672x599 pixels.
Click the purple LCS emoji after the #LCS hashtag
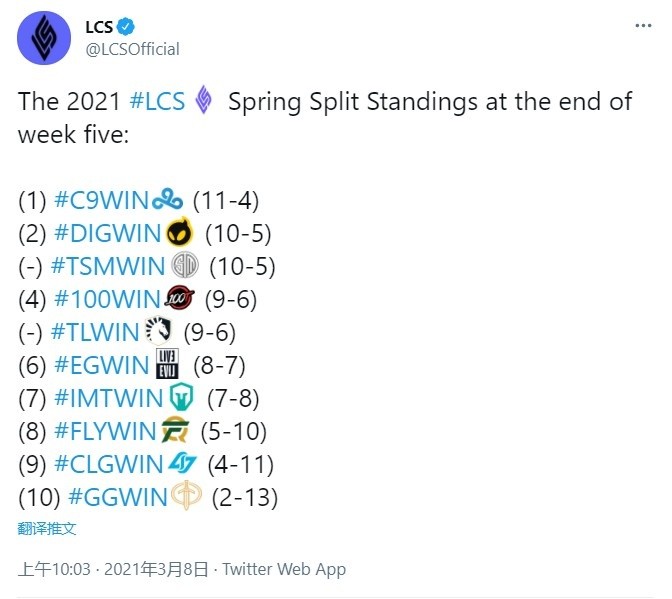click(204, 99)
